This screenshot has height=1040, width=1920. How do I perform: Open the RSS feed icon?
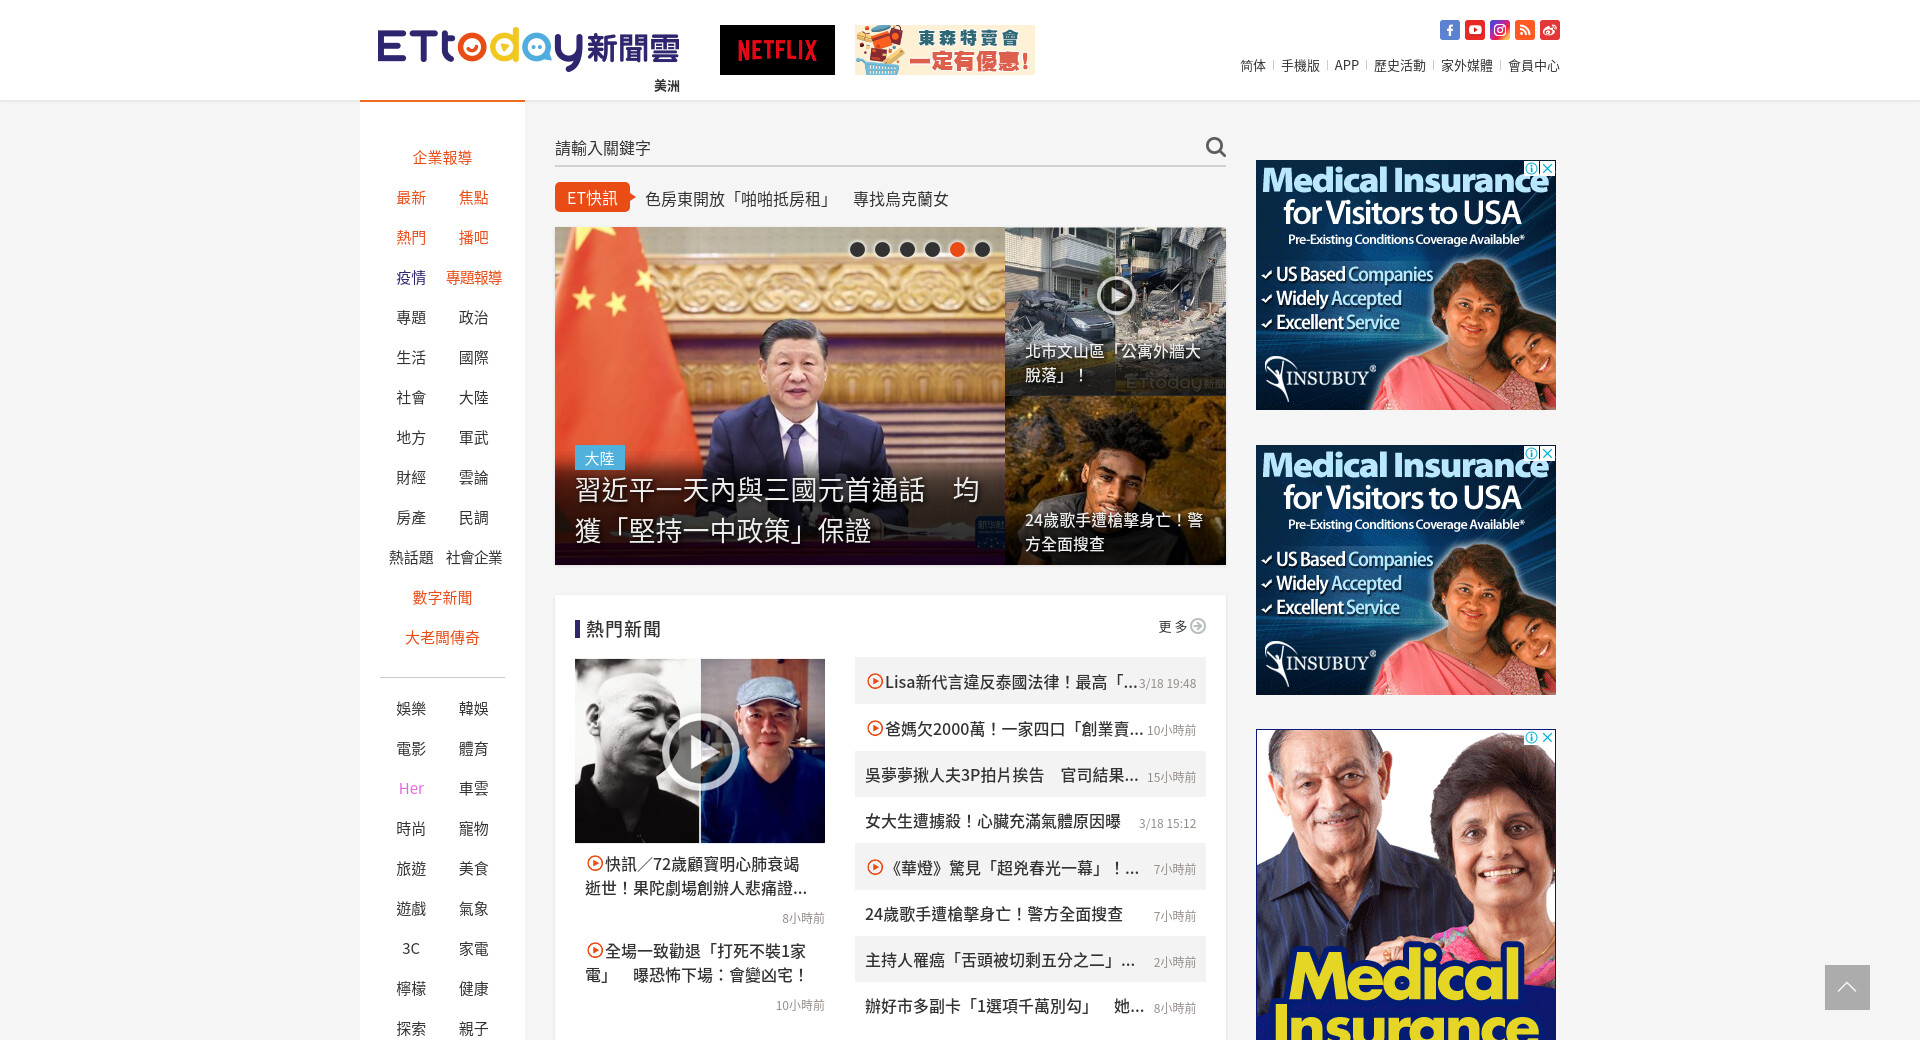pos(1525,30)
